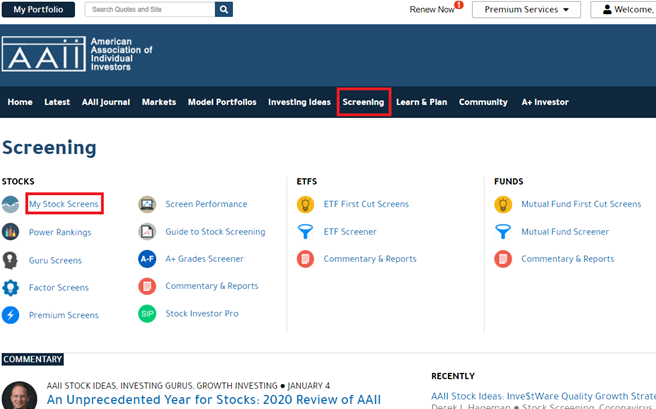Click the commentary author photo
Viewport: 656px width, 409px height.
tap(19, 396)
